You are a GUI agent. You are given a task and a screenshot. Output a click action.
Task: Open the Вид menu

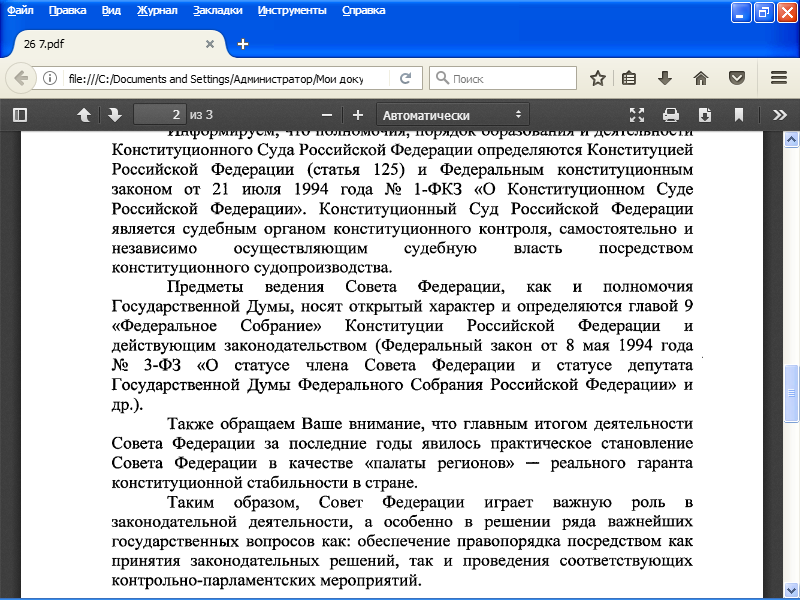point(111,11)
